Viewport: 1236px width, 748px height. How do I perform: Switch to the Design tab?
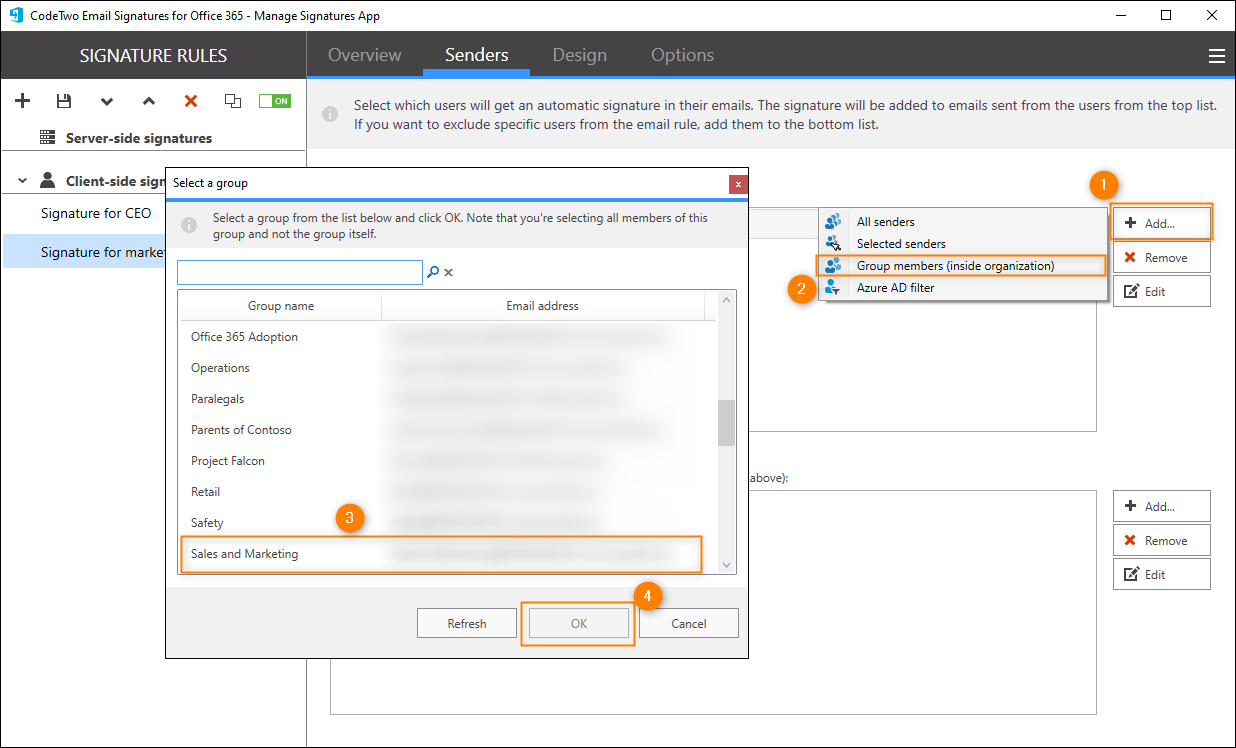(578, 55)
